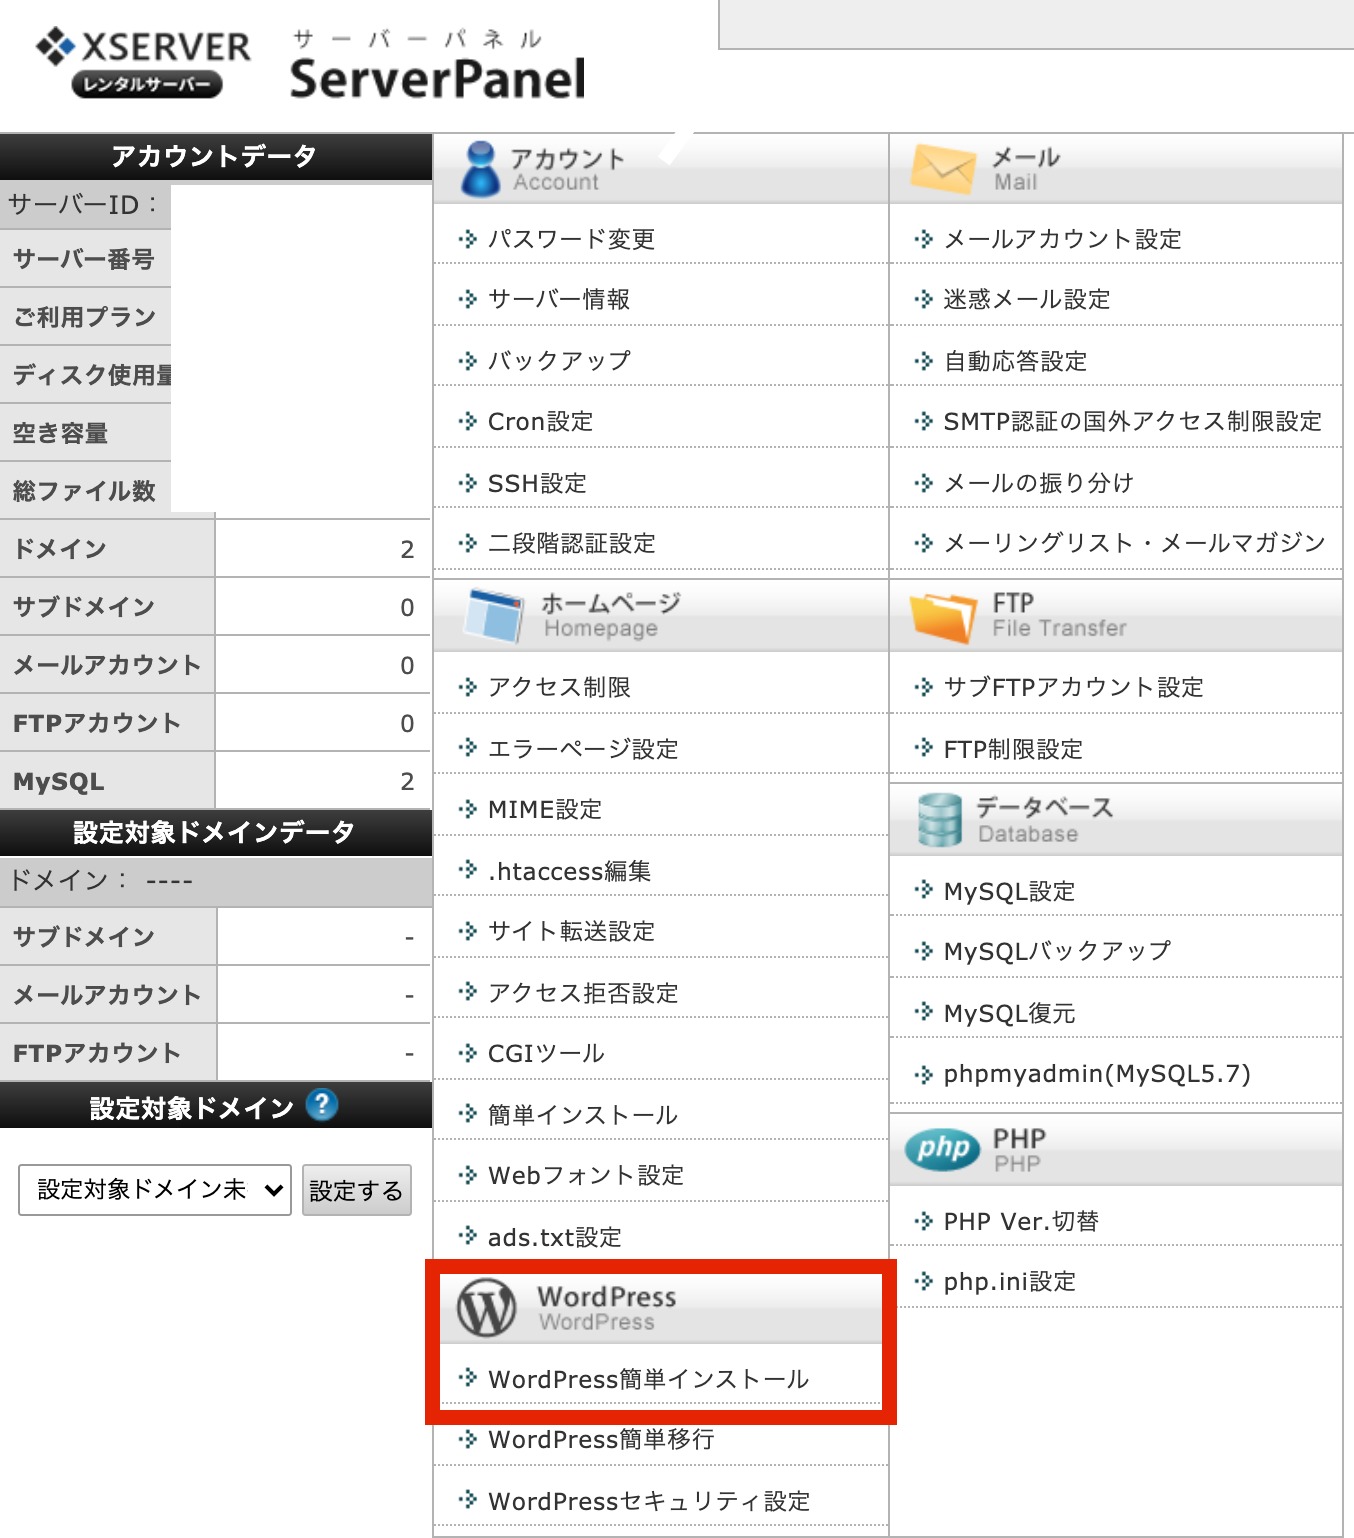Open メールの振り分け link
The height and width of the screenshot is (1538, 1354).
click(1039, 483)
